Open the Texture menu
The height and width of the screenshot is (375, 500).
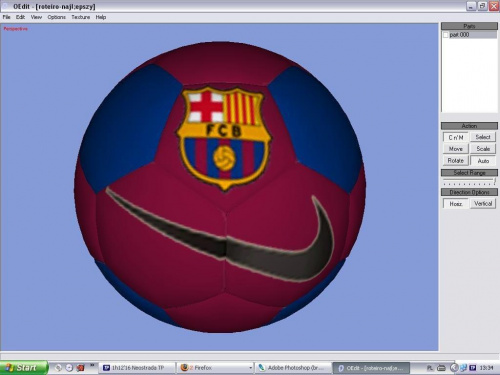[81, 17]
